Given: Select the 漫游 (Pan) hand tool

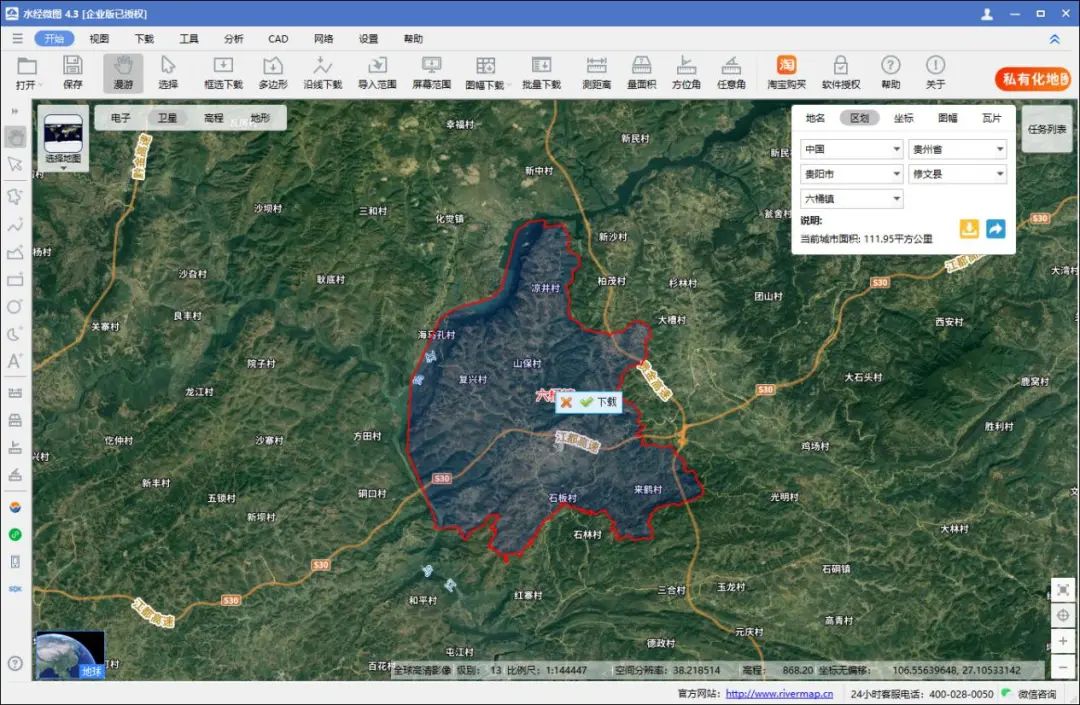Looking at the screenshot, I should pos(123,72).
